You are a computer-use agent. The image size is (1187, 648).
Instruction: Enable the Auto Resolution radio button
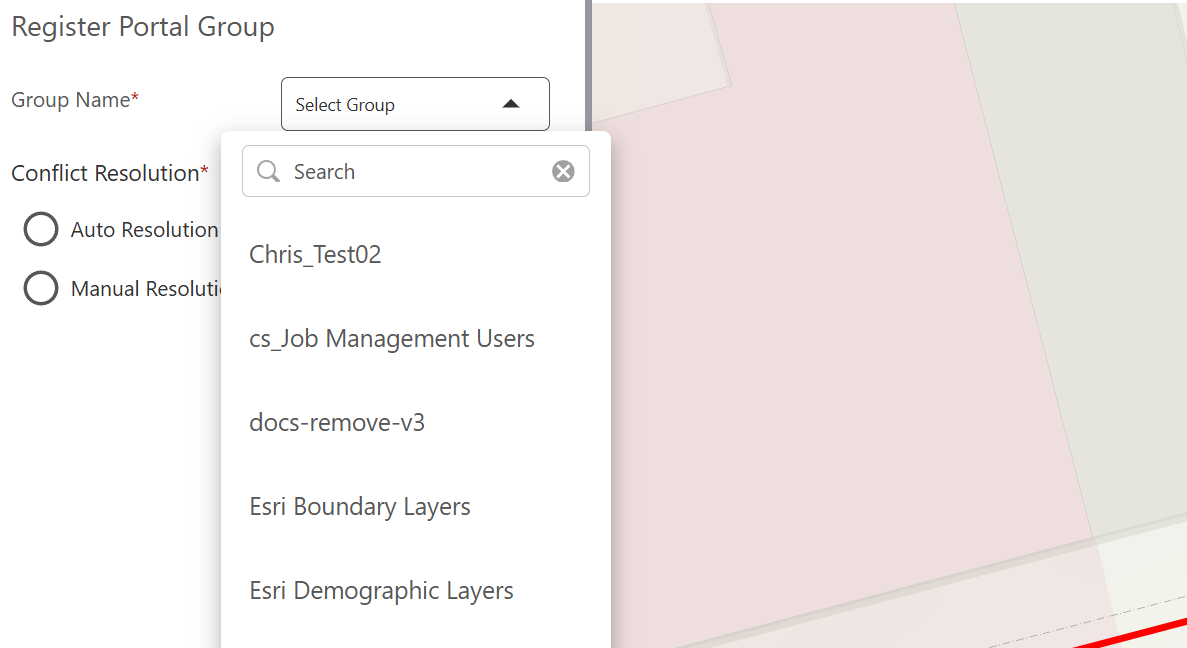41,229
